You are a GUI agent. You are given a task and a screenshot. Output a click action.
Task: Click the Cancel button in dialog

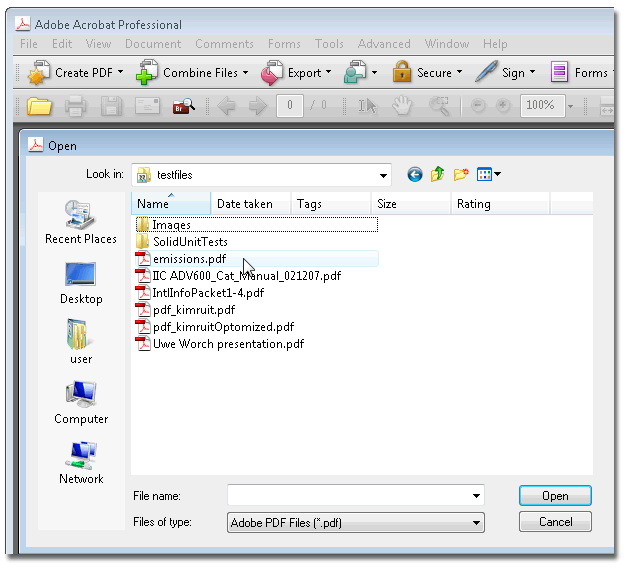(555, 522)
